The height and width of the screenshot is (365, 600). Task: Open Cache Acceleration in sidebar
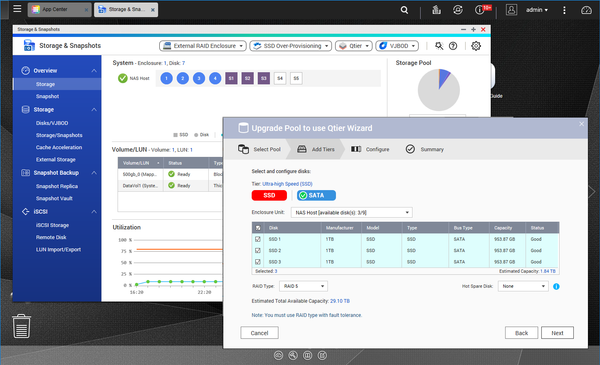59,147
